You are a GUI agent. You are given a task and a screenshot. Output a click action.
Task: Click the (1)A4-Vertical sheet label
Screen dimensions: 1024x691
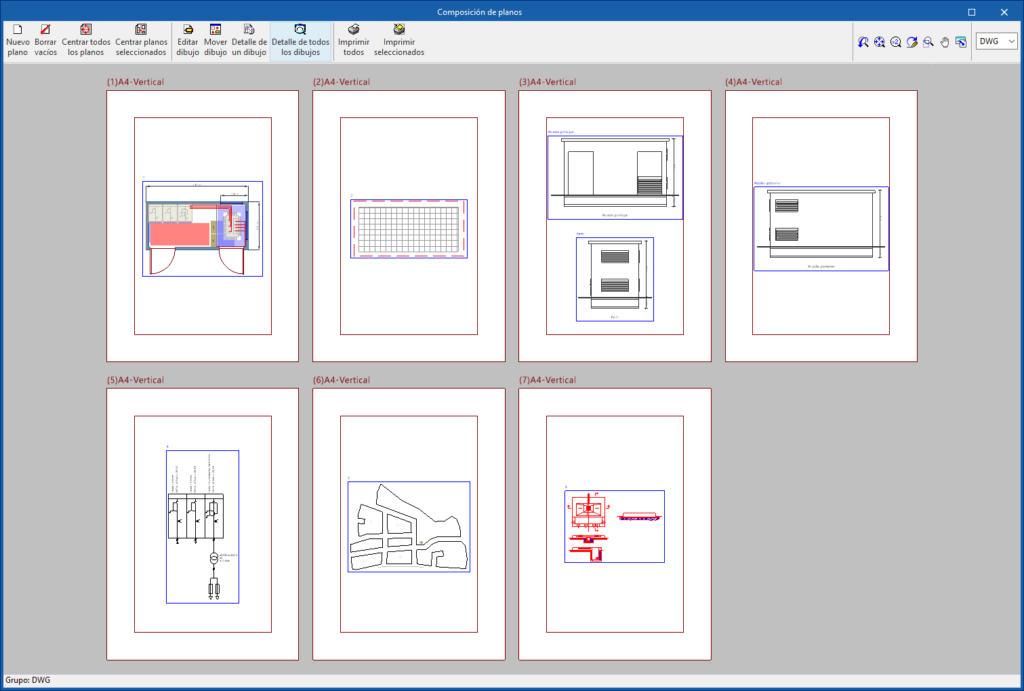[135, 82]
